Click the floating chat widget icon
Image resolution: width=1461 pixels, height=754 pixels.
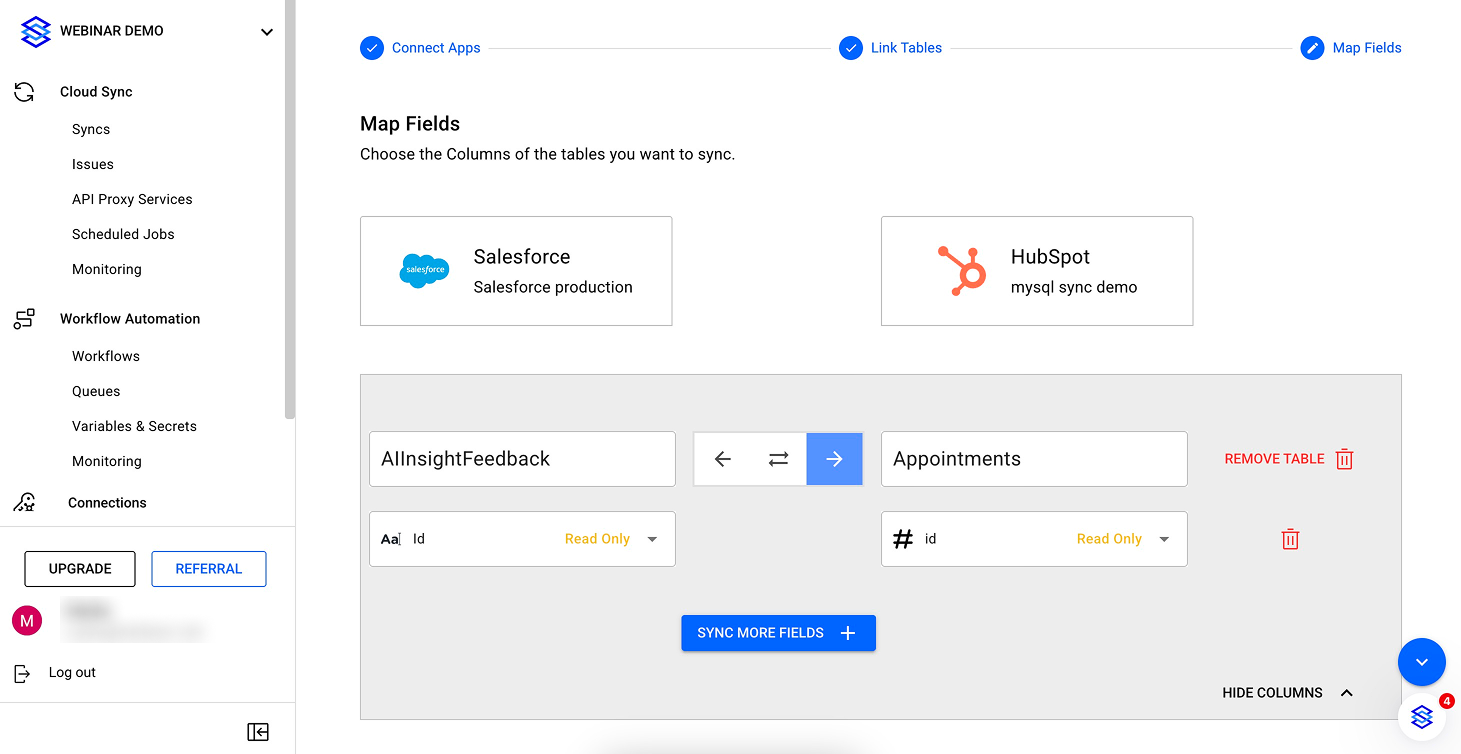[1422, 716]
